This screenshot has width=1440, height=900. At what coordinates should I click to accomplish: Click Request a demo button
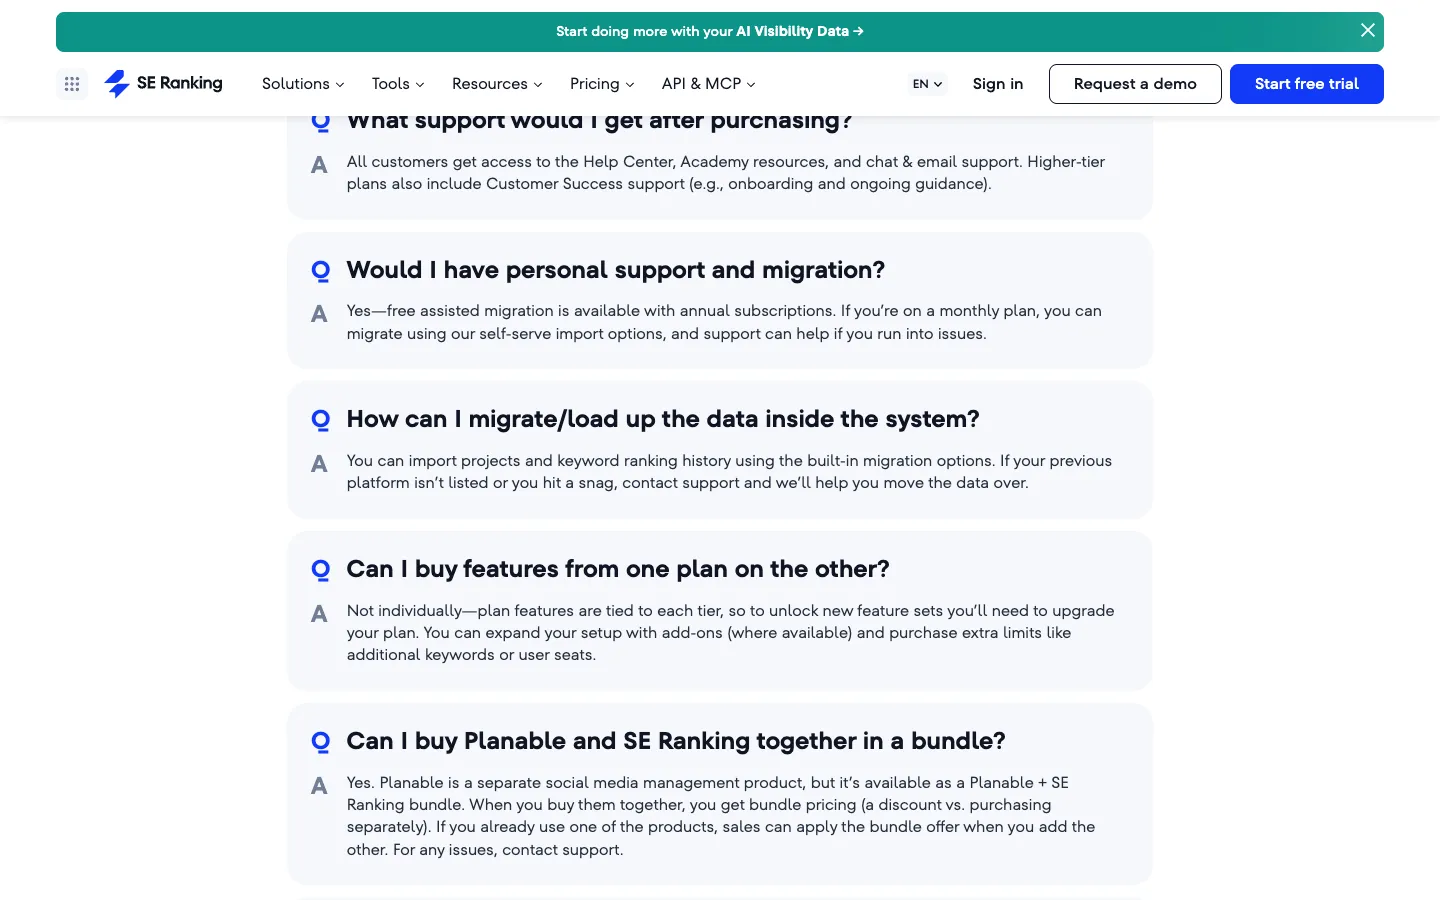[x=1135, y=84]
